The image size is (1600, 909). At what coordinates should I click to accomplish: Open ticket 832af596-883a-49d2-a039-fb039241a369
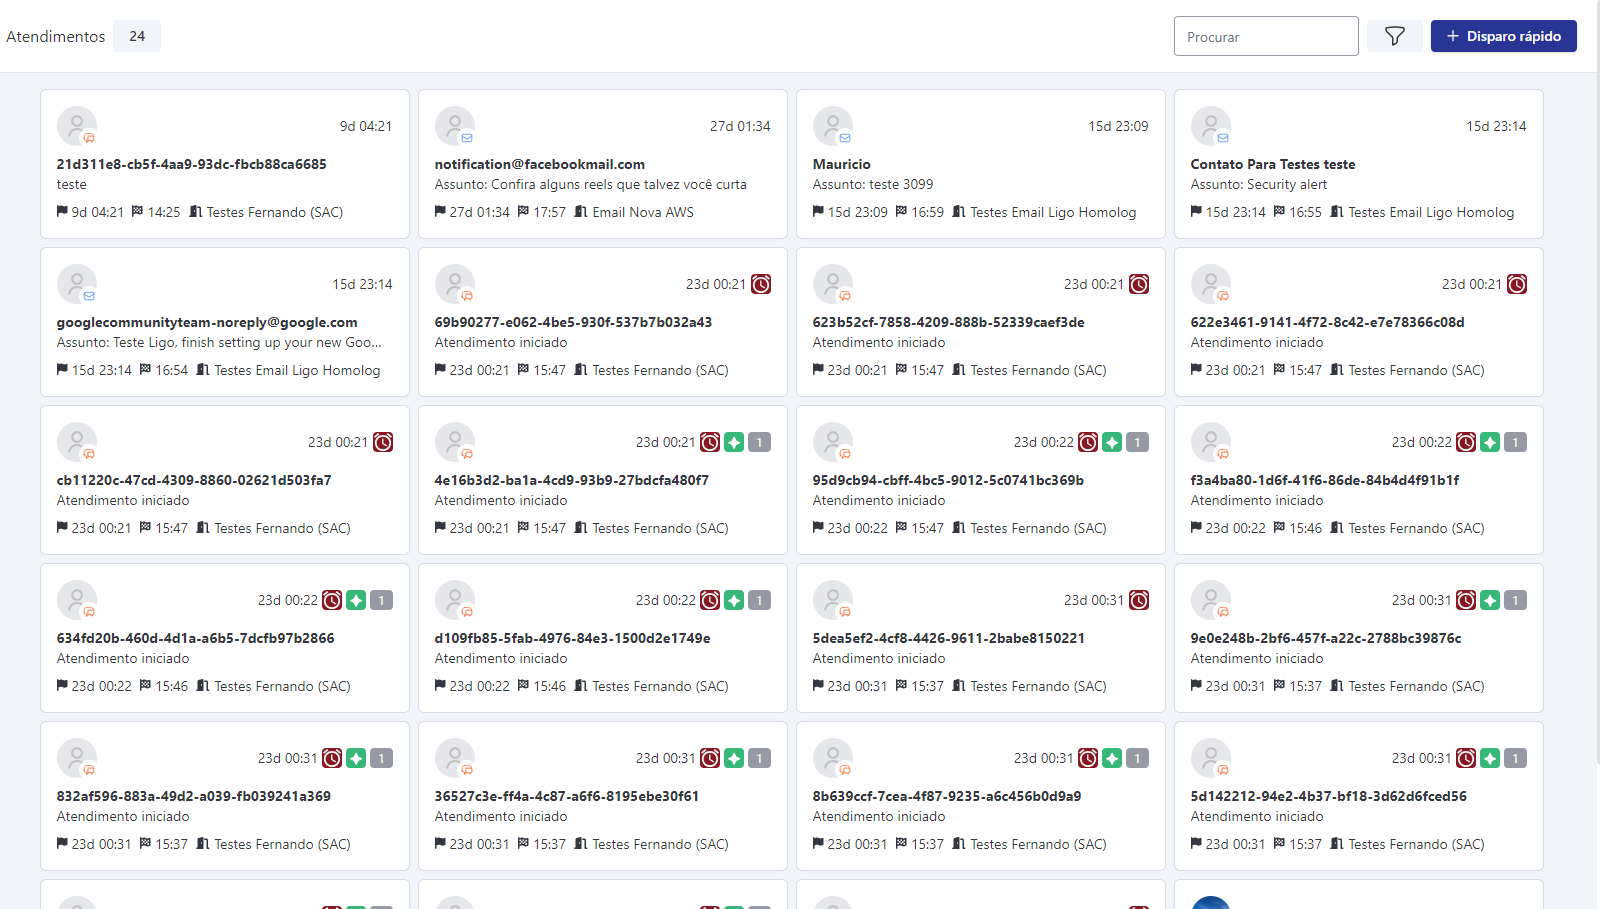pos(194,796)
